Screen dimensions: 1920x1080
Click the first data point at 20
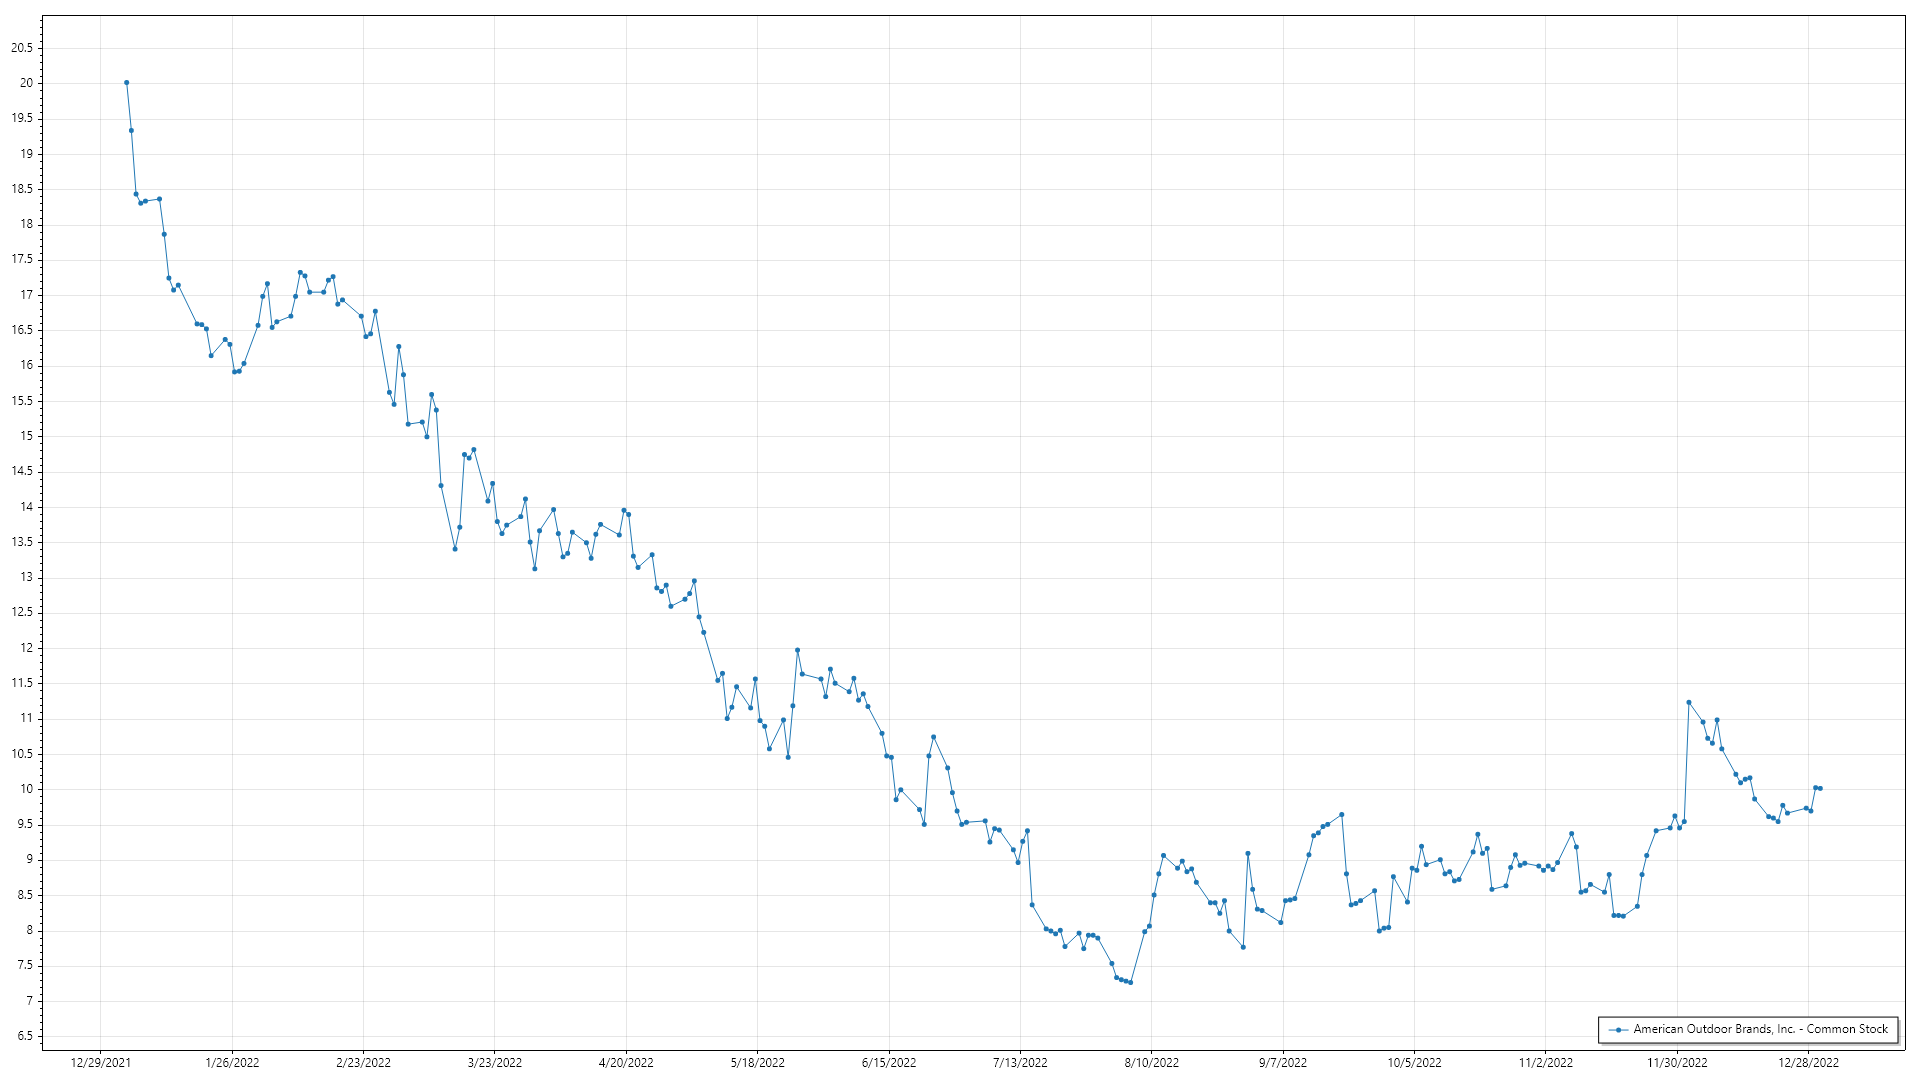tap(126, 83)
